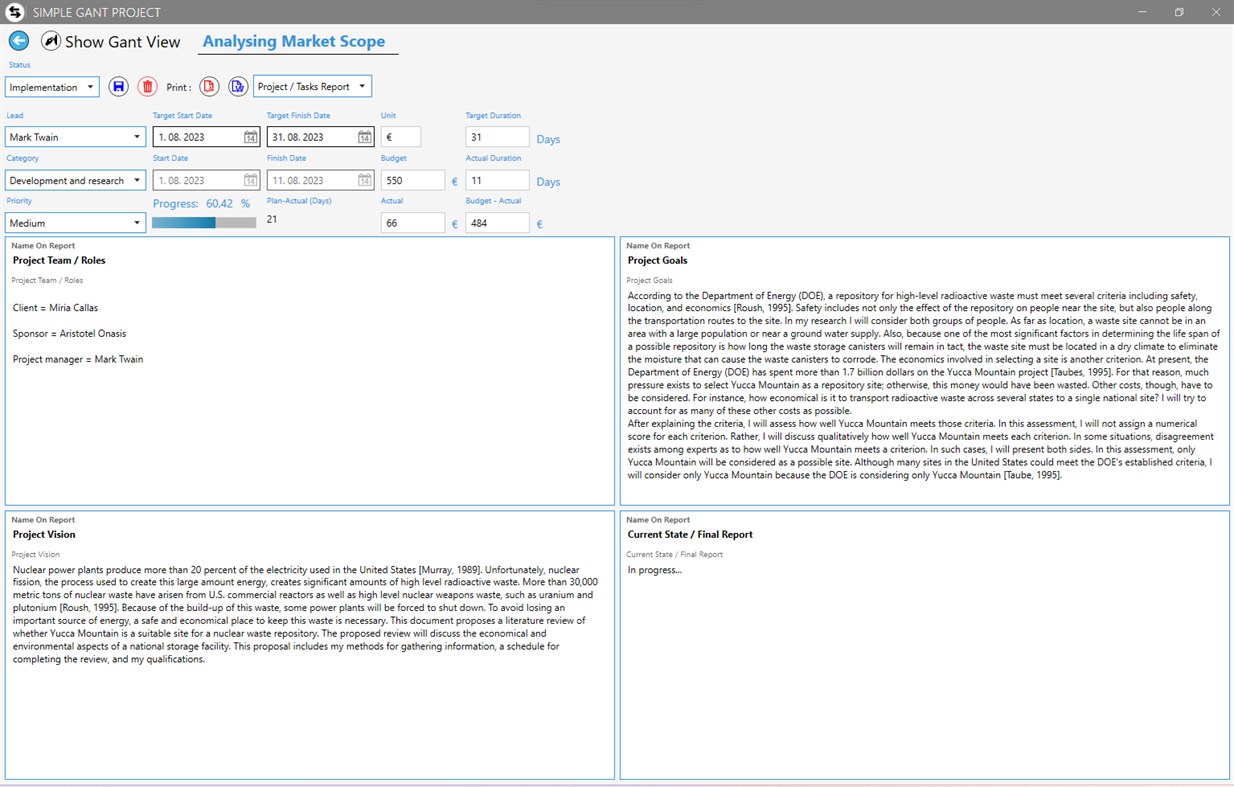Screen dimensions: 1234x787
Task: Open the Start Date calendar picker
Action: pos(249,179)
